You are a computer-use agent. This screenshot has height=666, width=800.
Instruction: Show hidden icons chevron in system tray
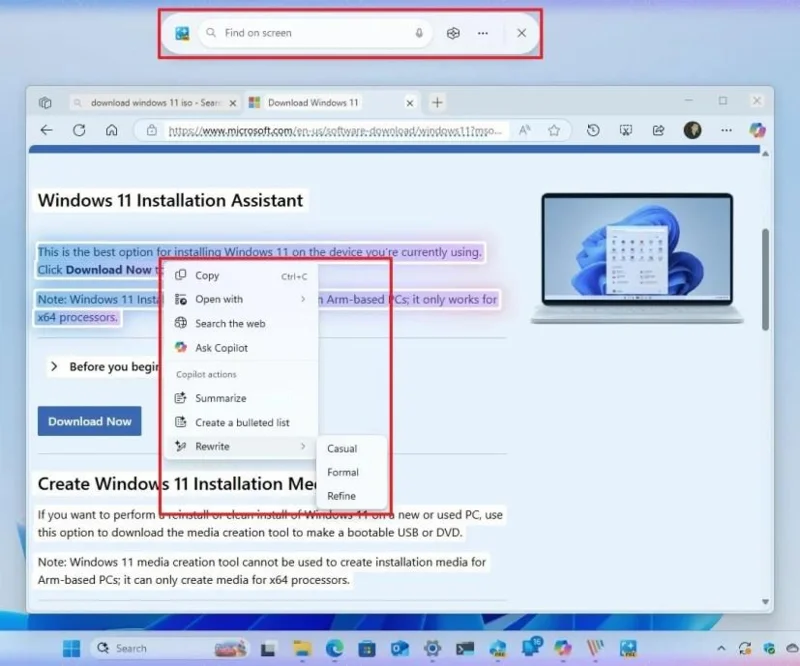click(721, 649)
